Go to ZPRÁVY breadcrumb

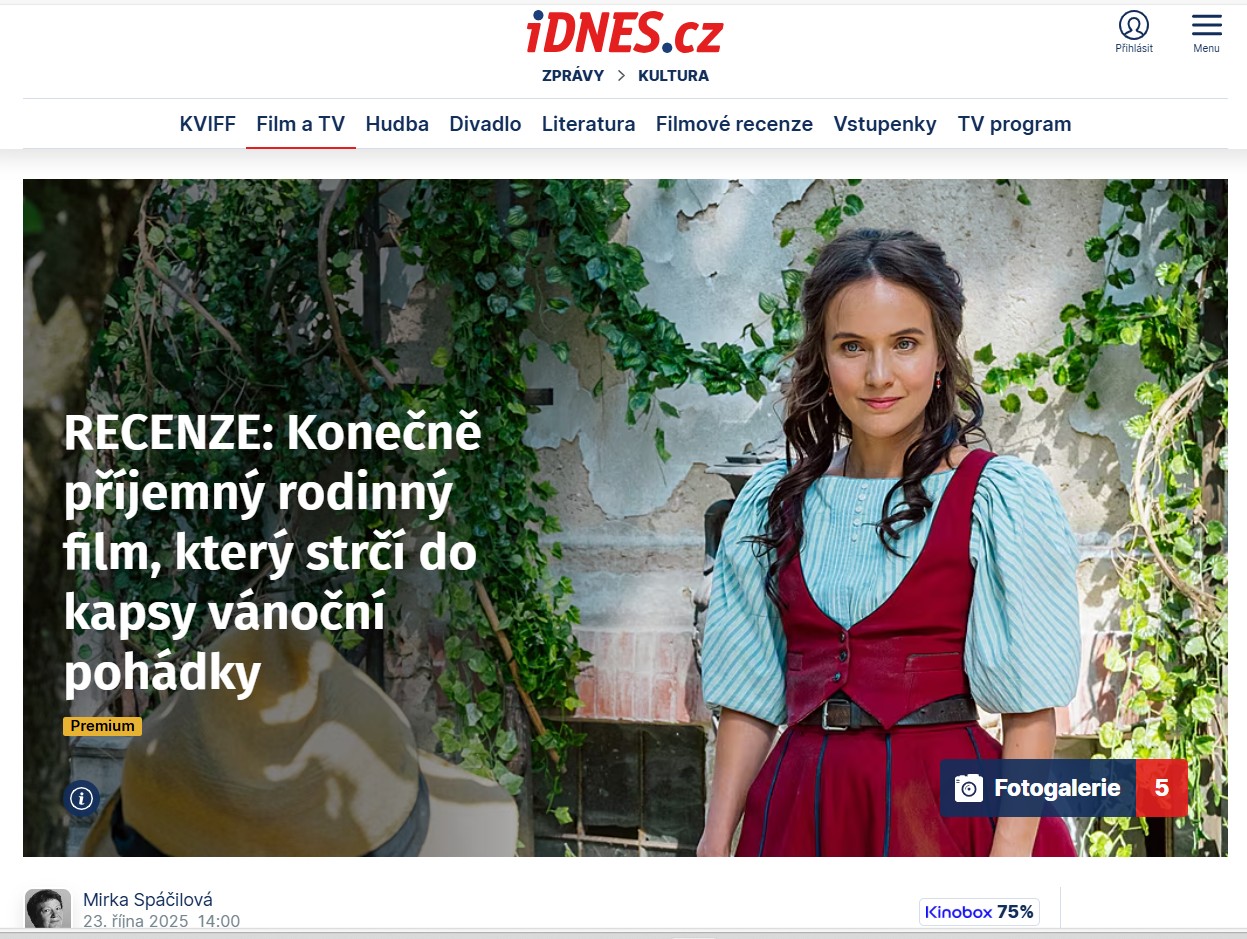click(573, 75)
